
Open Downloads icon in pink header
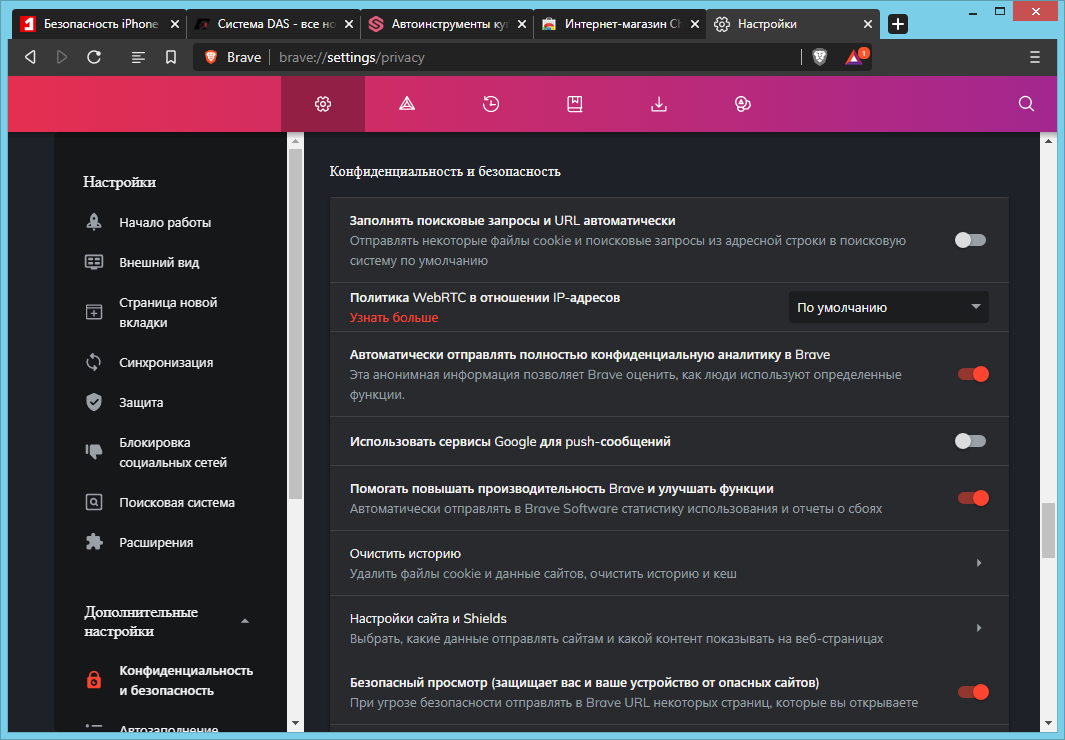[659, 104]
